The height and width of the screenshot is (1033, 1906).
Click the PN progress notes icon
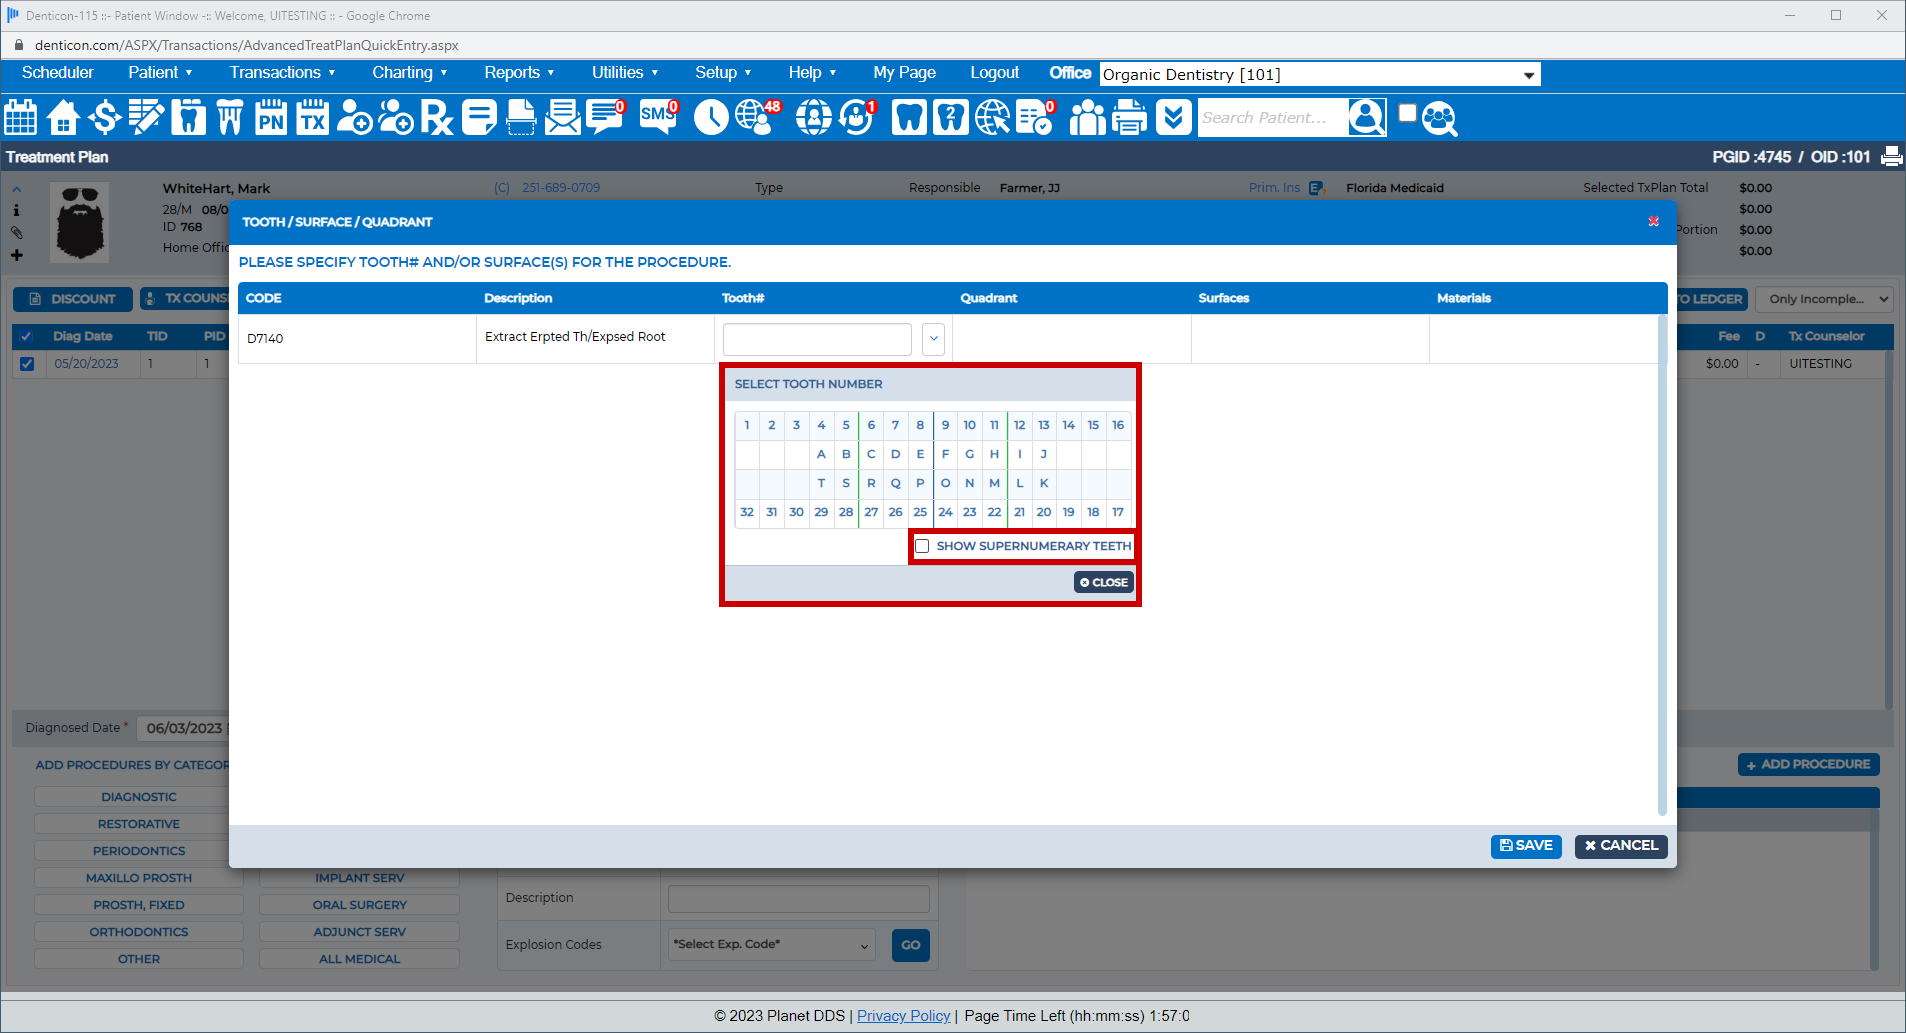[271, 118]
